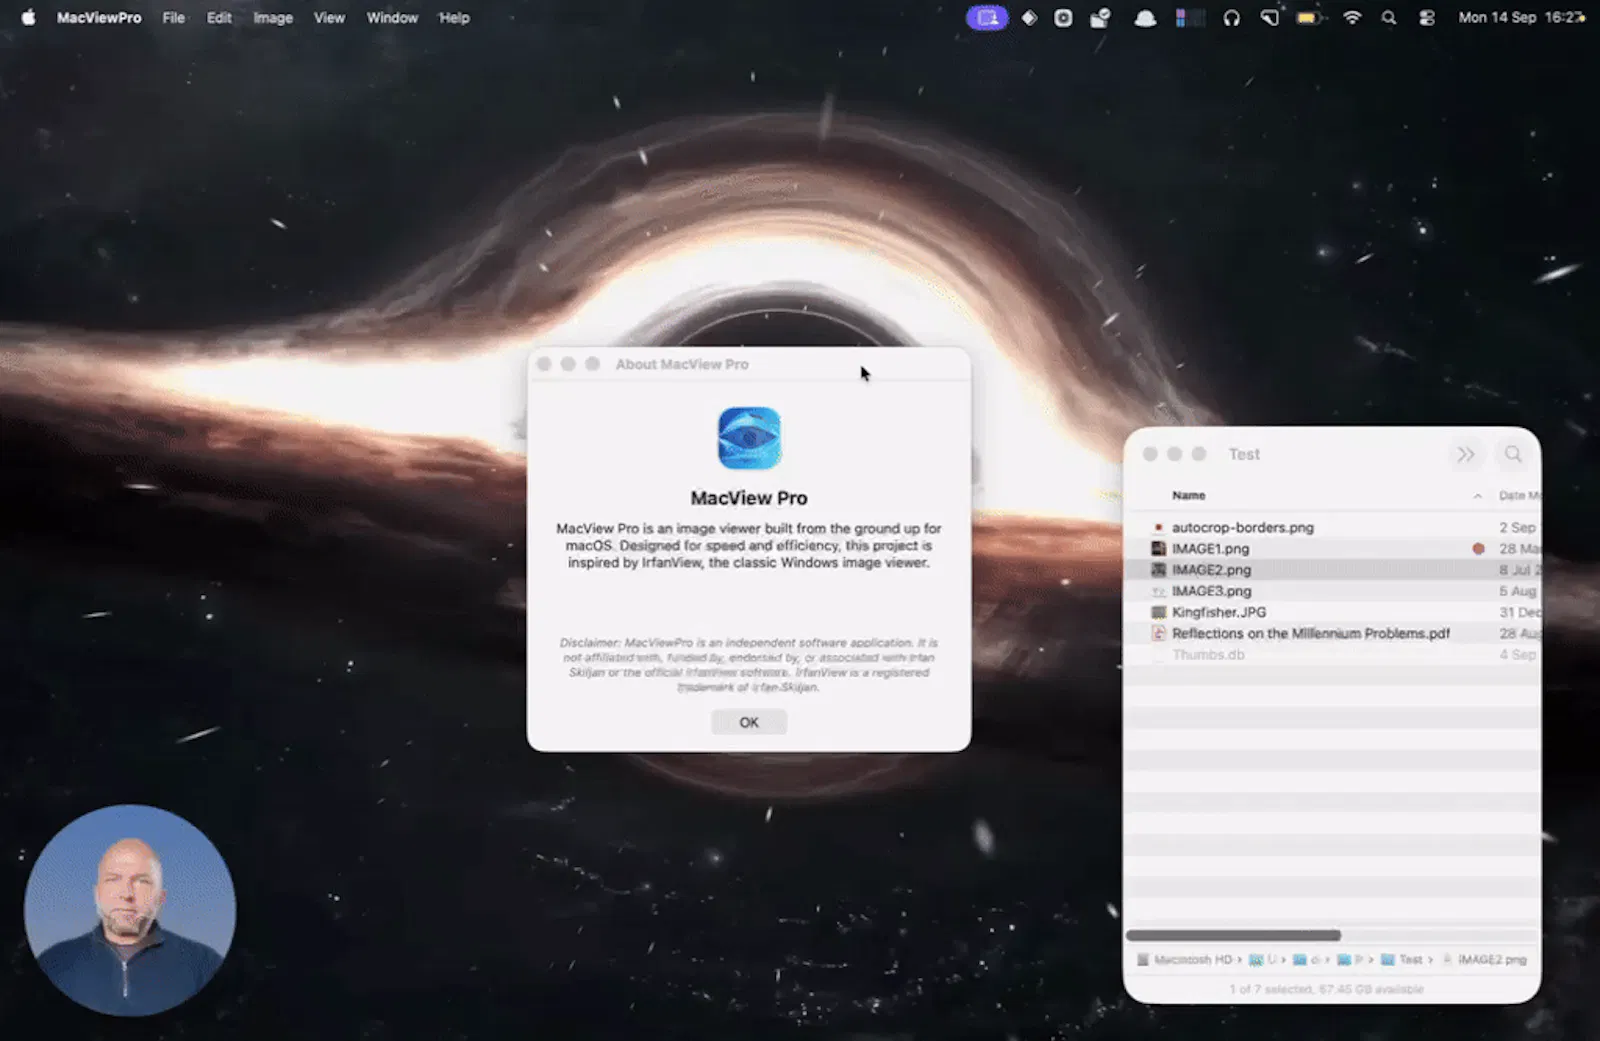Select Kingfisher.JPG file
This screenshot has width=1600, height=1041.
[x=1332, y=612]
